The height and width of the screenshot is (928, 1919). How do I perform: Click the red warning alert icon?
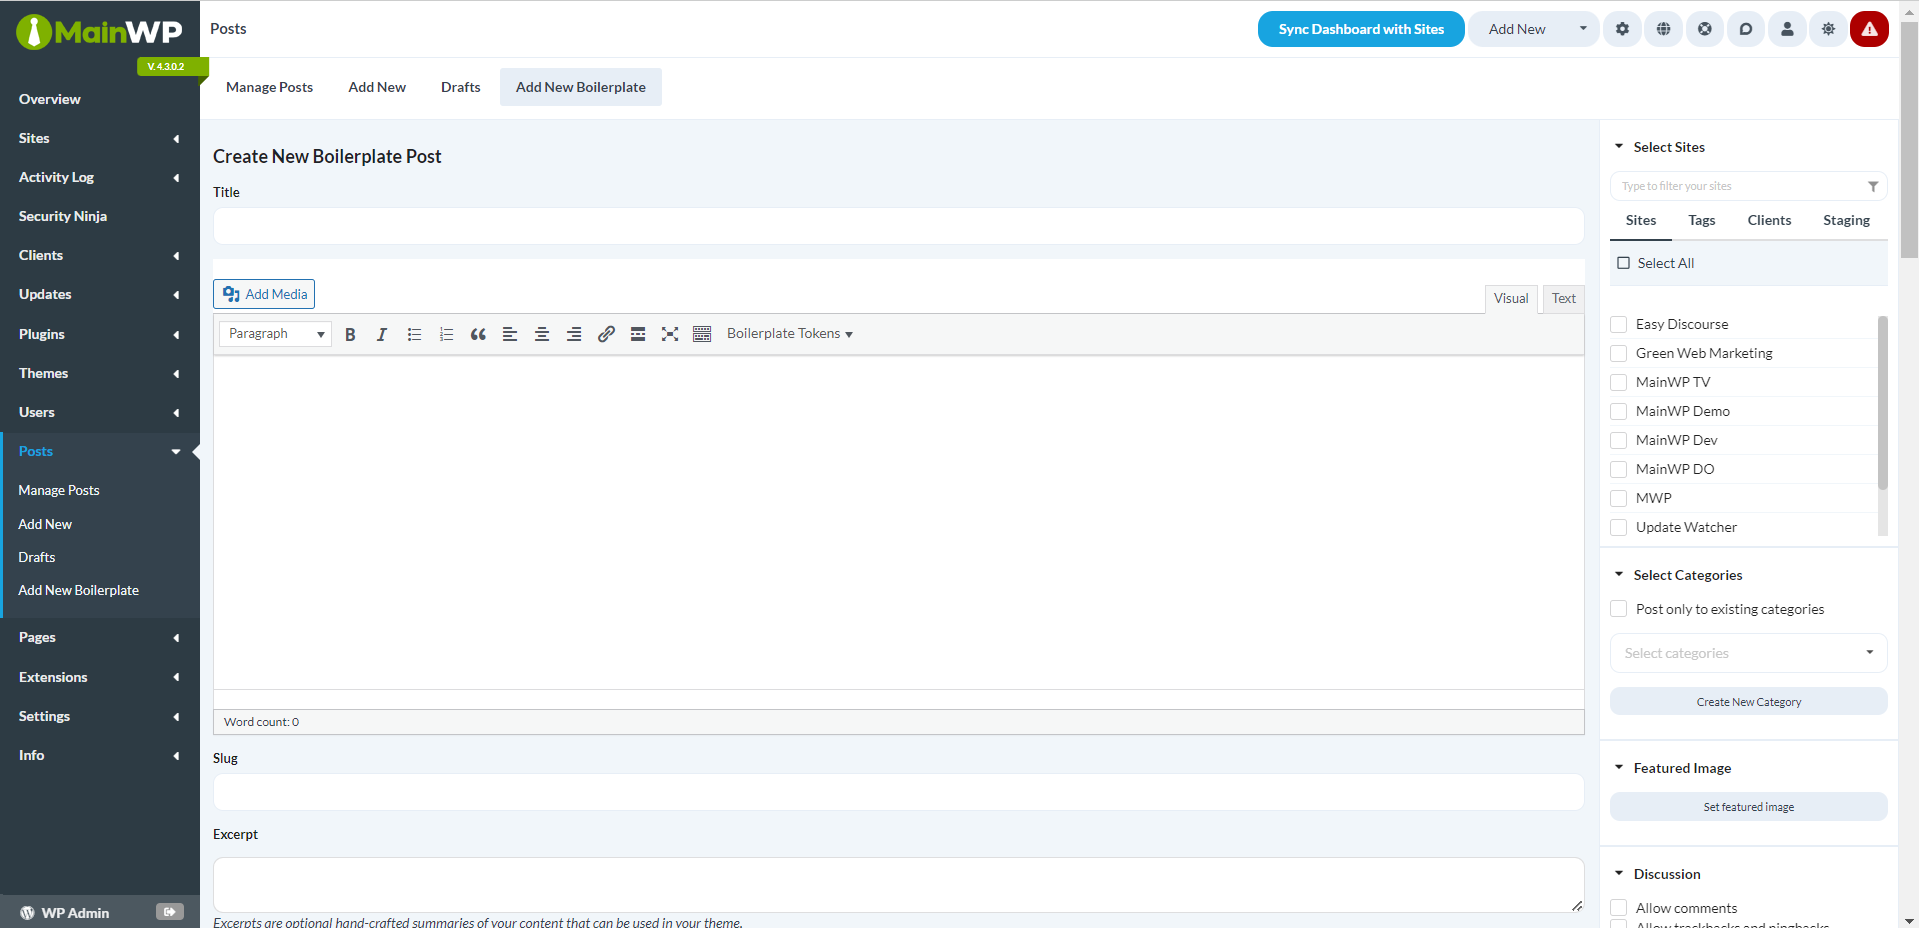tap(1869, 29)
